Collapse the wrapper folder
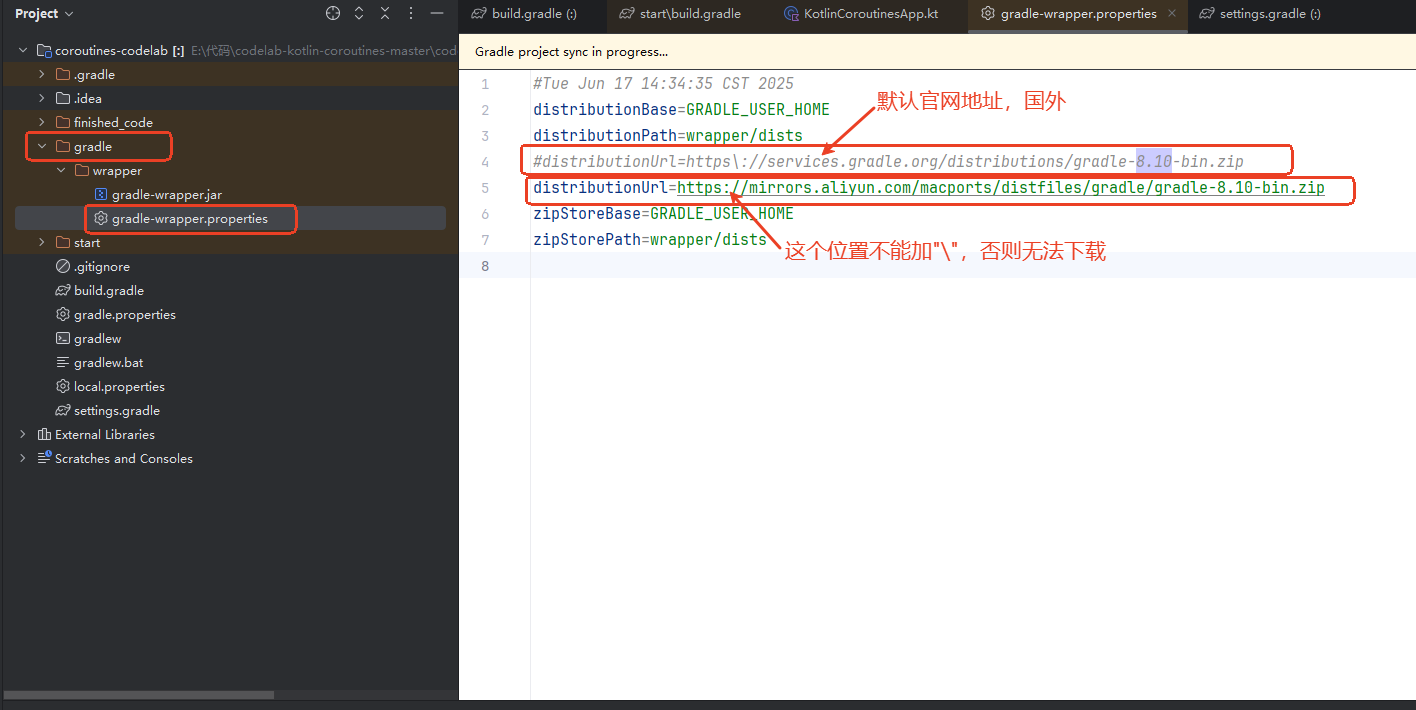This screenshot has height=710, width=1416. click(61, 170)
